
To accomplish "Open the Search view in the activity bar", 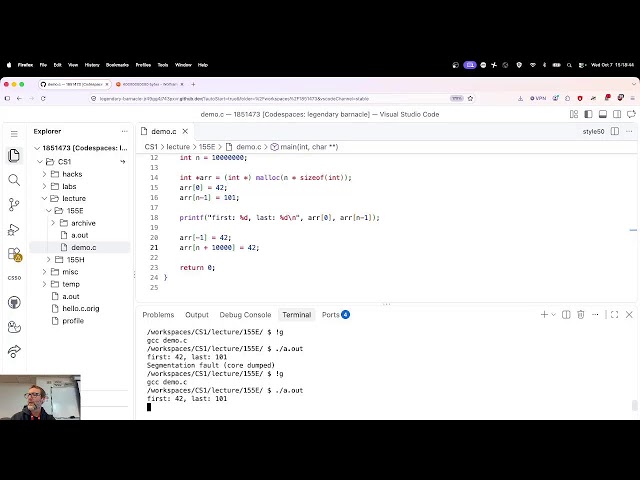I will click(14, 180).
